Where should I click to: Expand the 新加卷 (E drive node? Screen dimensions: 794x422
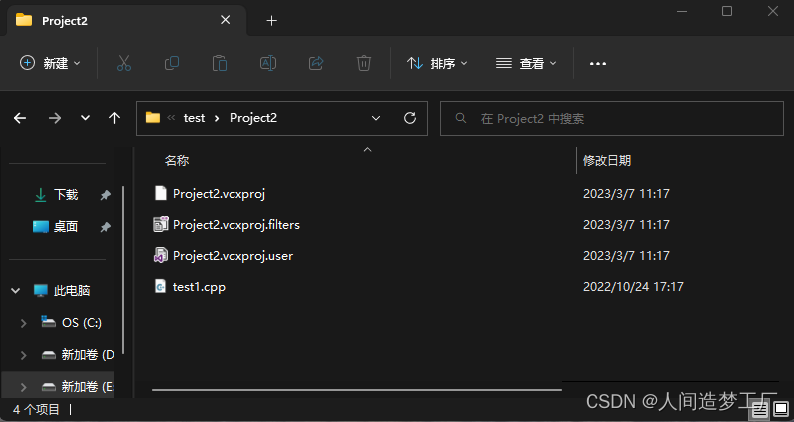pos(23,387)
